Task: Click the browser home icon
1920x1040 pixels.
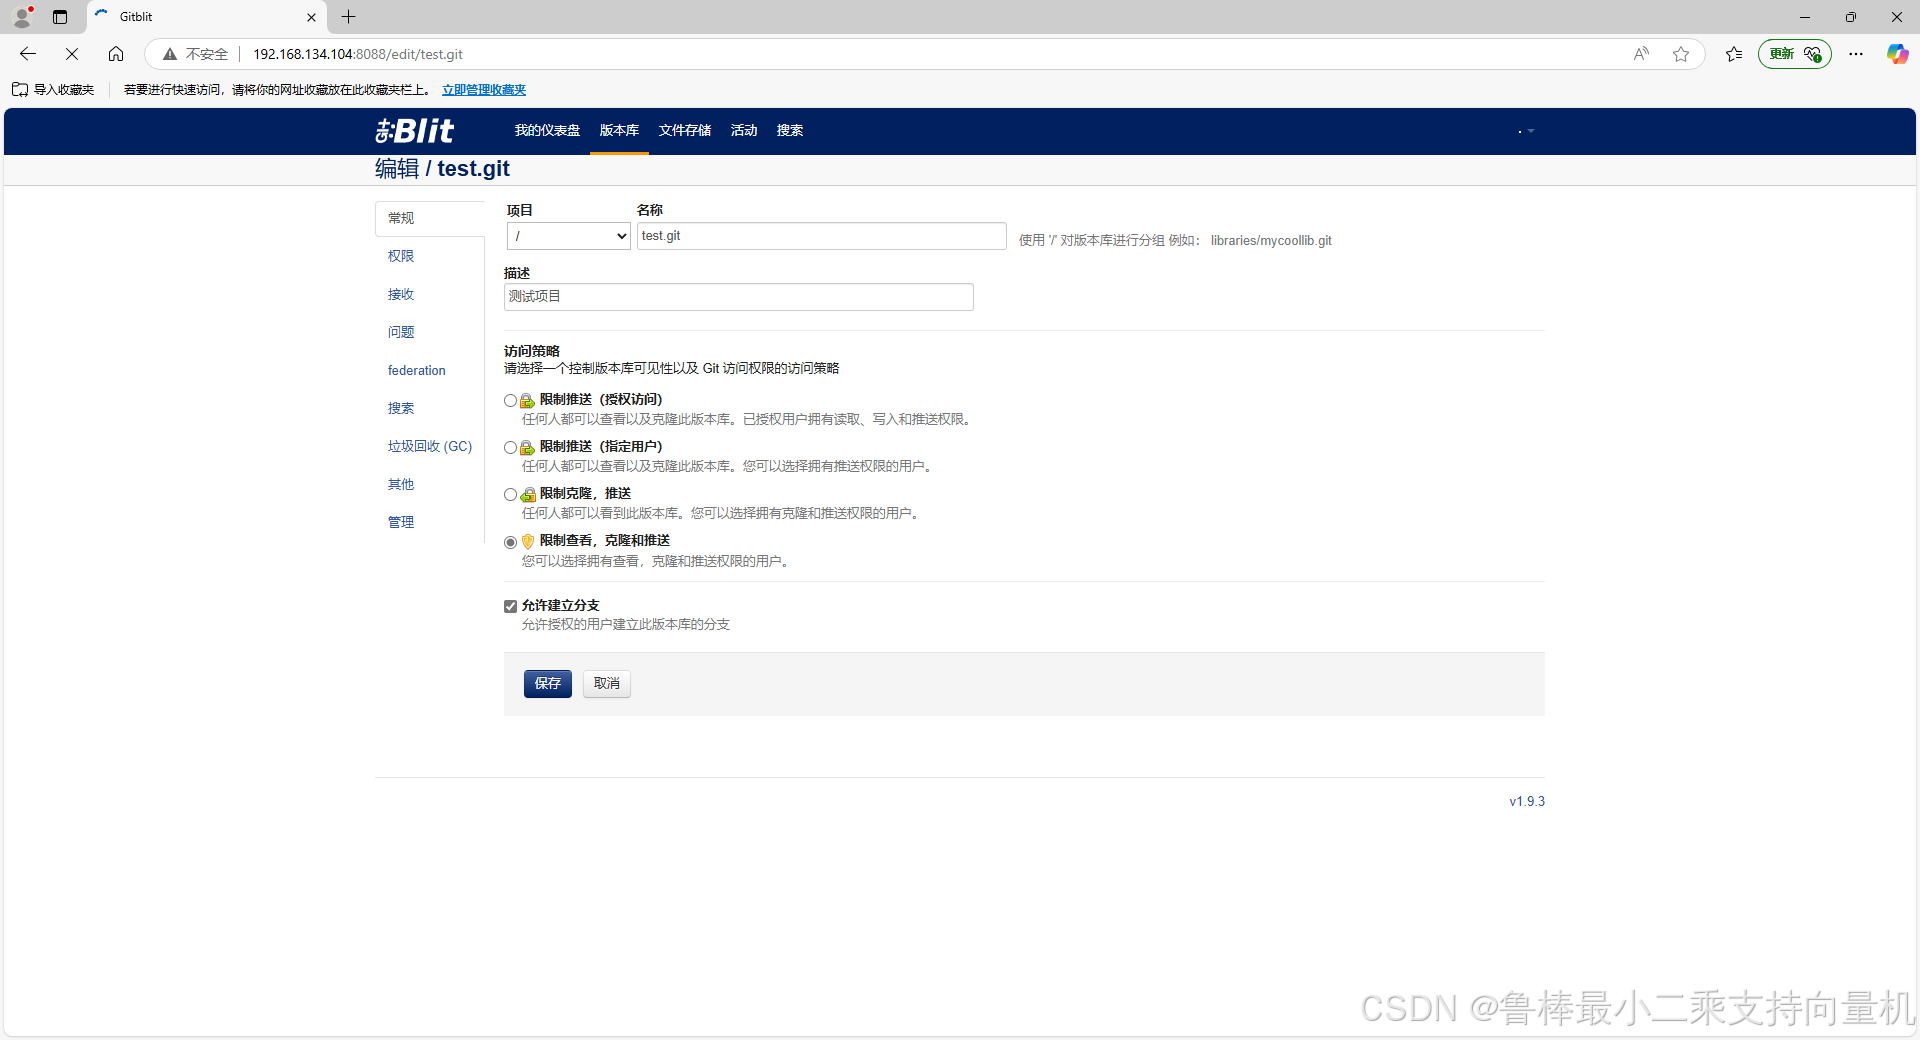Action: coord(116,54)
